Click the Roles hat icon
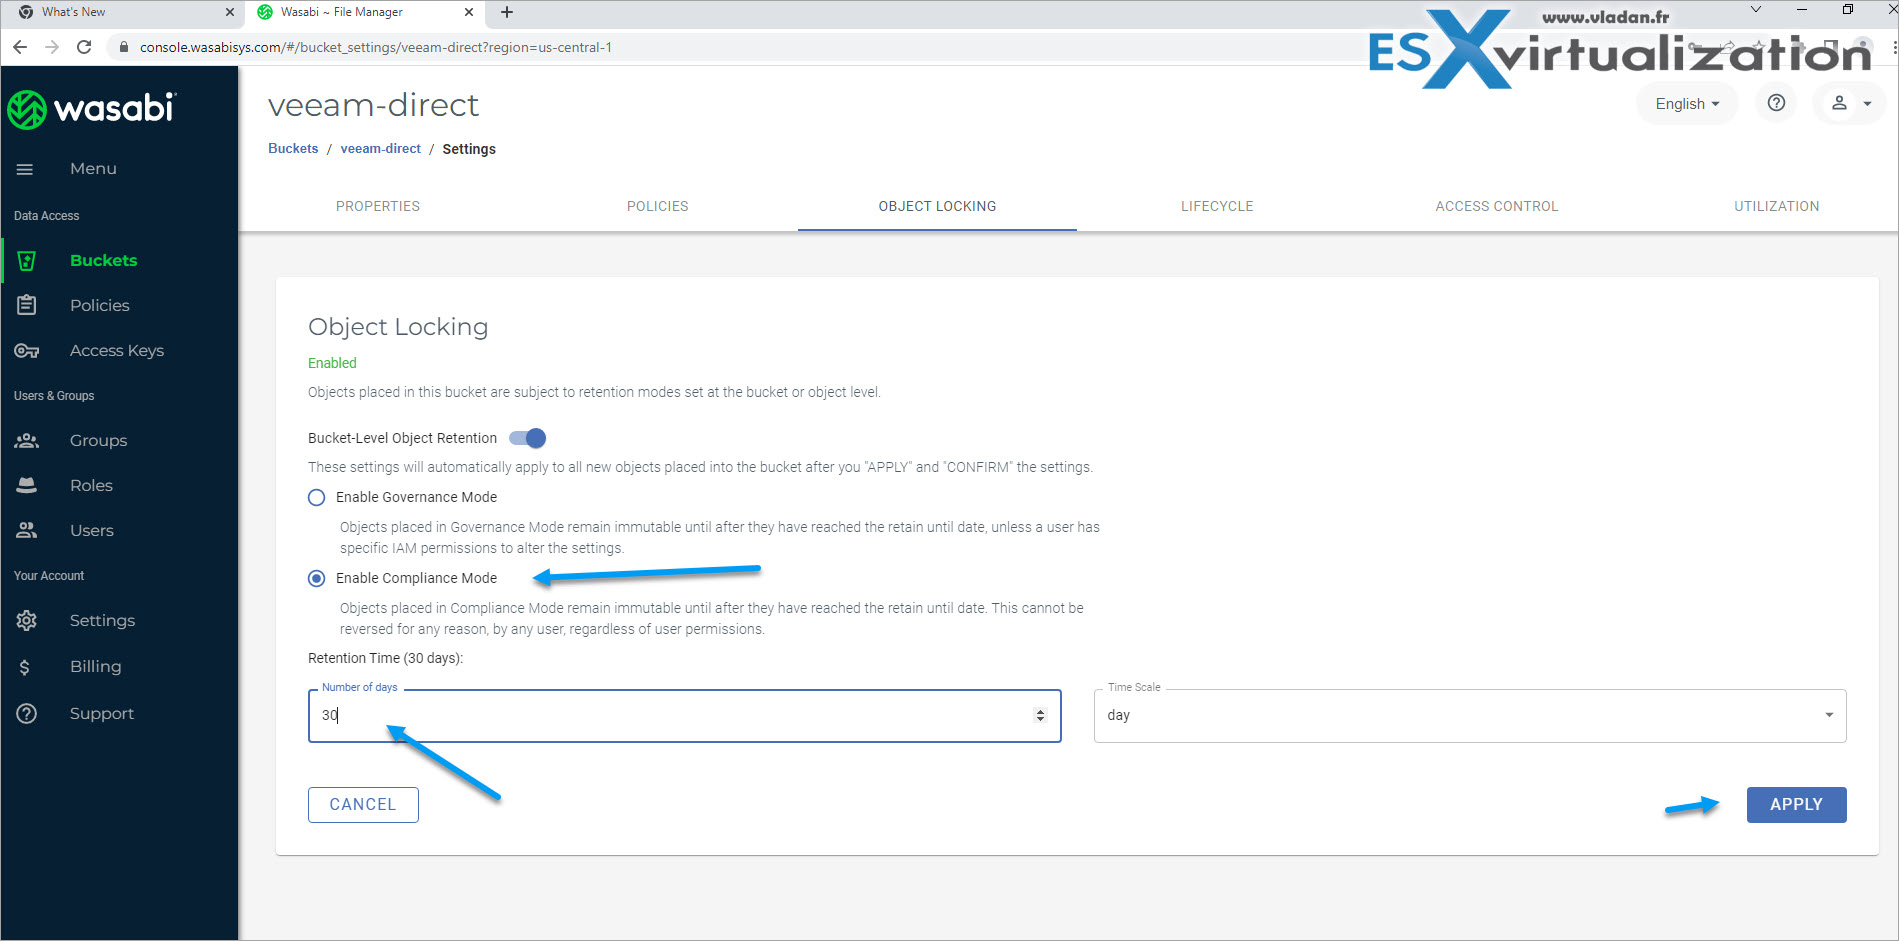This screenshot has height=941, width=1899. pyautogui.click(x=27, y=486)
